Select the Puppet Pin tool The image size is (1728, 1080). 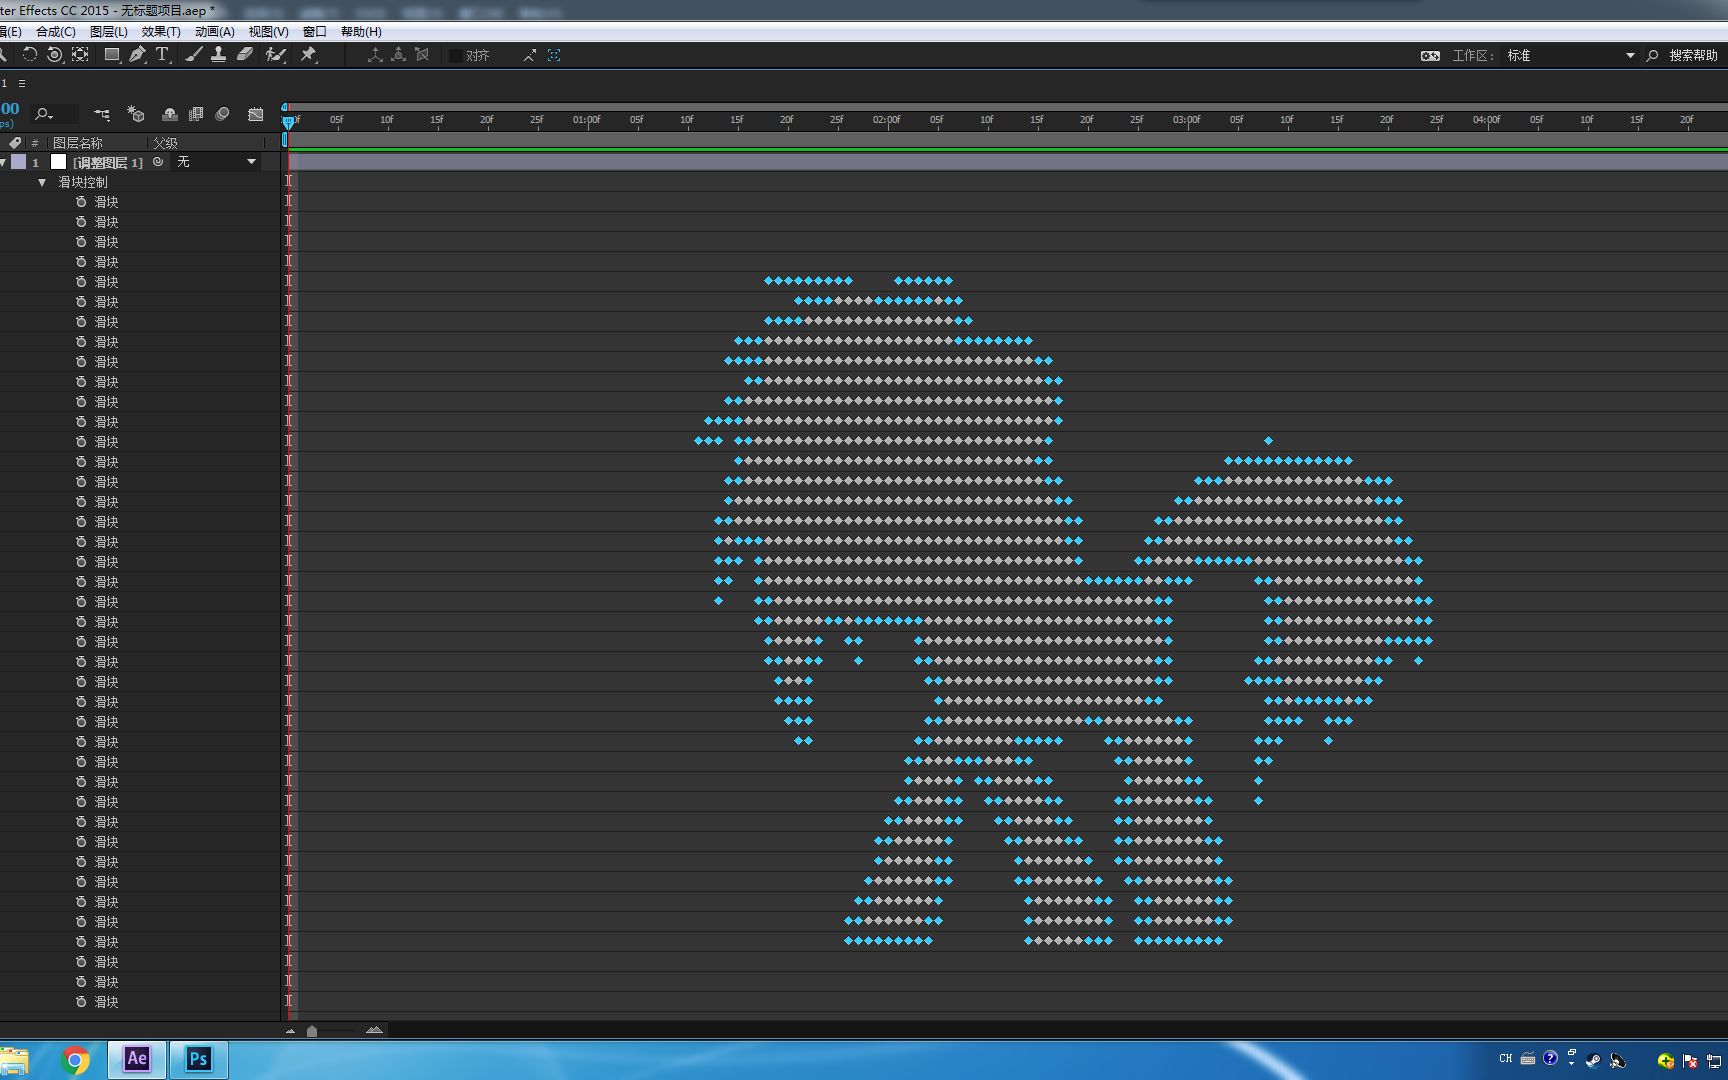tap(308, 55)
